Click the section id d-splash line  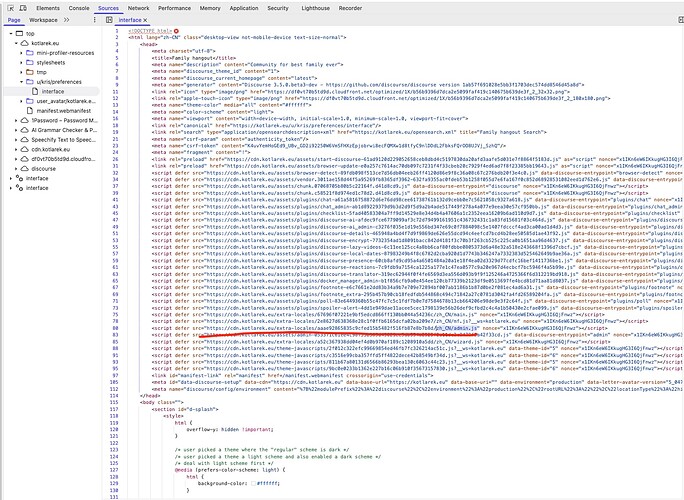pyautogui.click(x=185, y=409)
